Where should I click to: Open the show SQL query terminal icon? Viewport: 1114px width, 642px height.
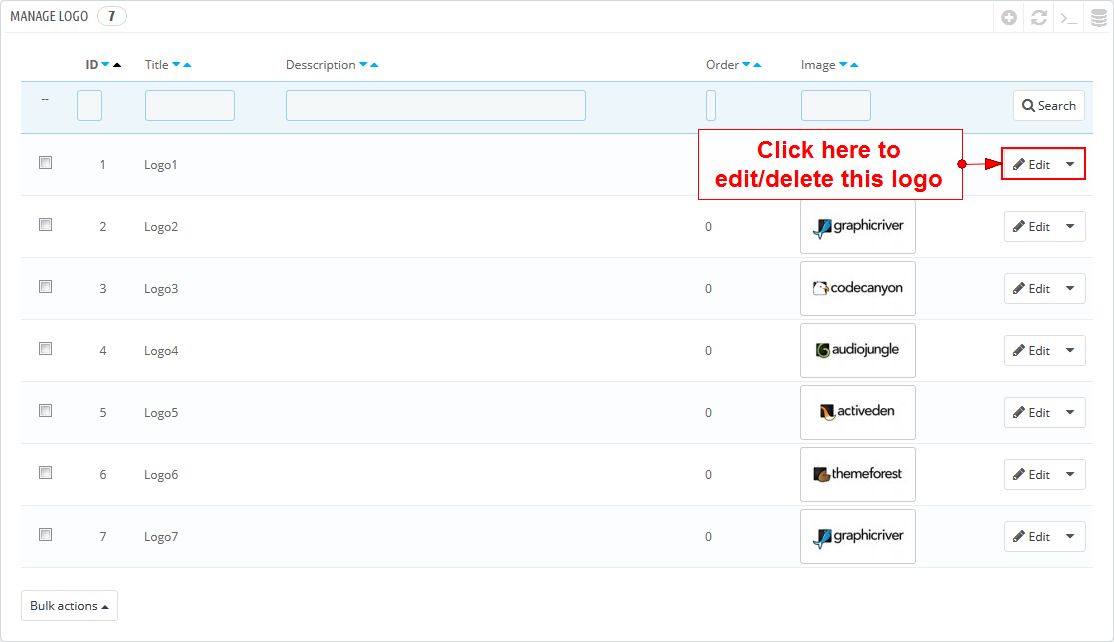[x=1069, y=18]
